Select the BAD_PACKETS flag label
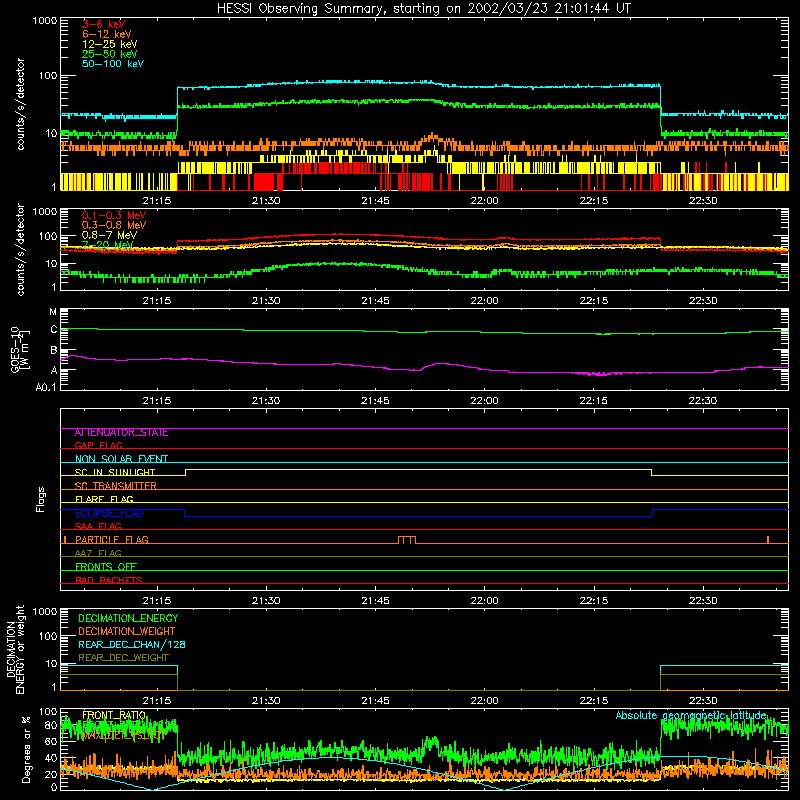The height and width of the screenshot is (800, 800). pyautogui.click(x=109, y=580)
